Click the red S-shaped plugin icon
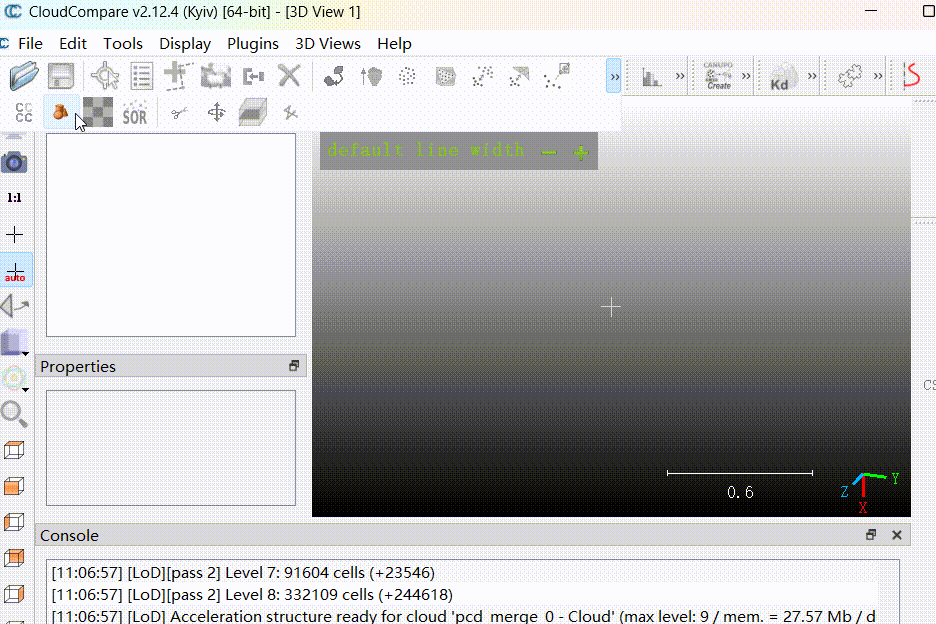Viewport: 936px width, 624px height. point(912,75)
